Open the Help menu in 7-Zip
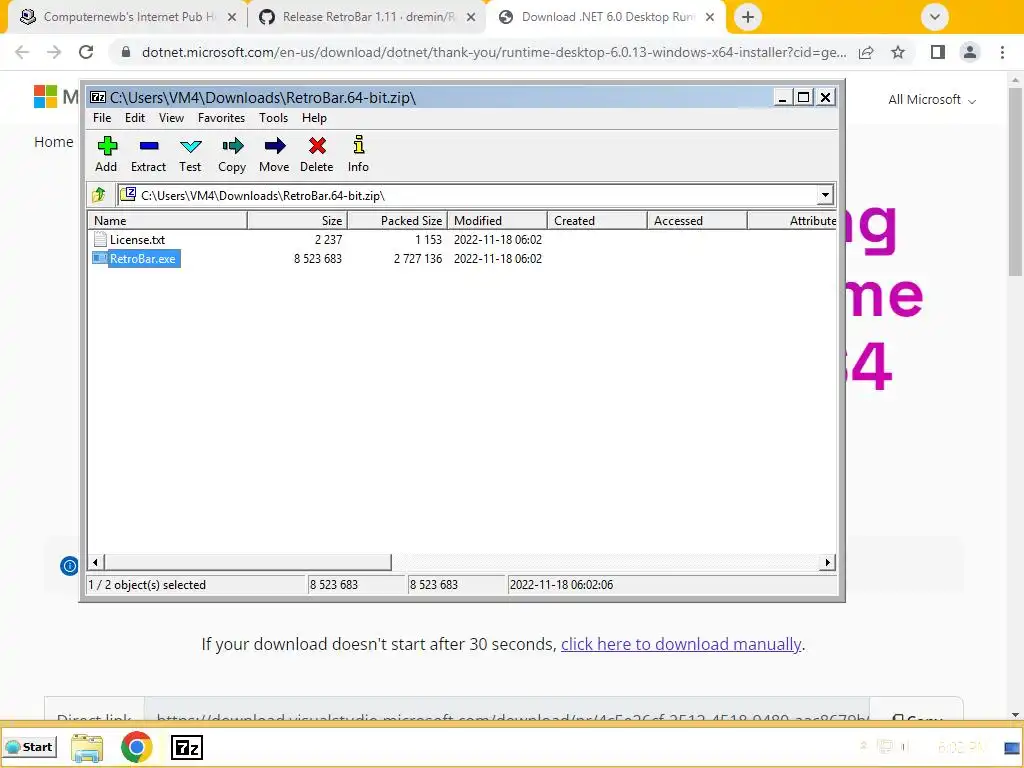Viewport: 1024px width, 768px height. (x=314, y=118)
